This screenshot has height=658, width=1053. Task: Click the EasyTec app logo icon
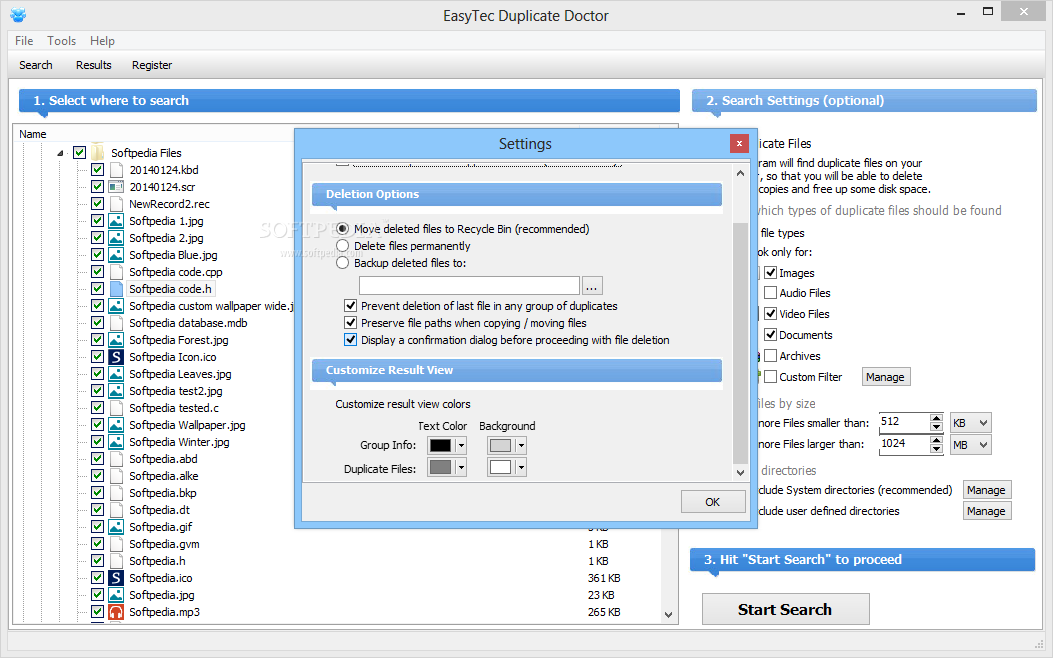[18, 14]
